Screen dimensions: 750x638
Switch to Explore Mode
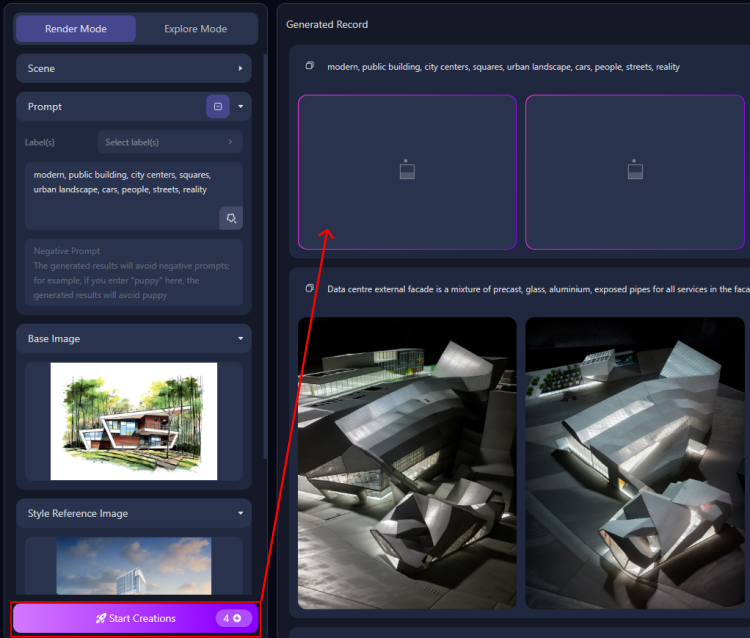195,29
